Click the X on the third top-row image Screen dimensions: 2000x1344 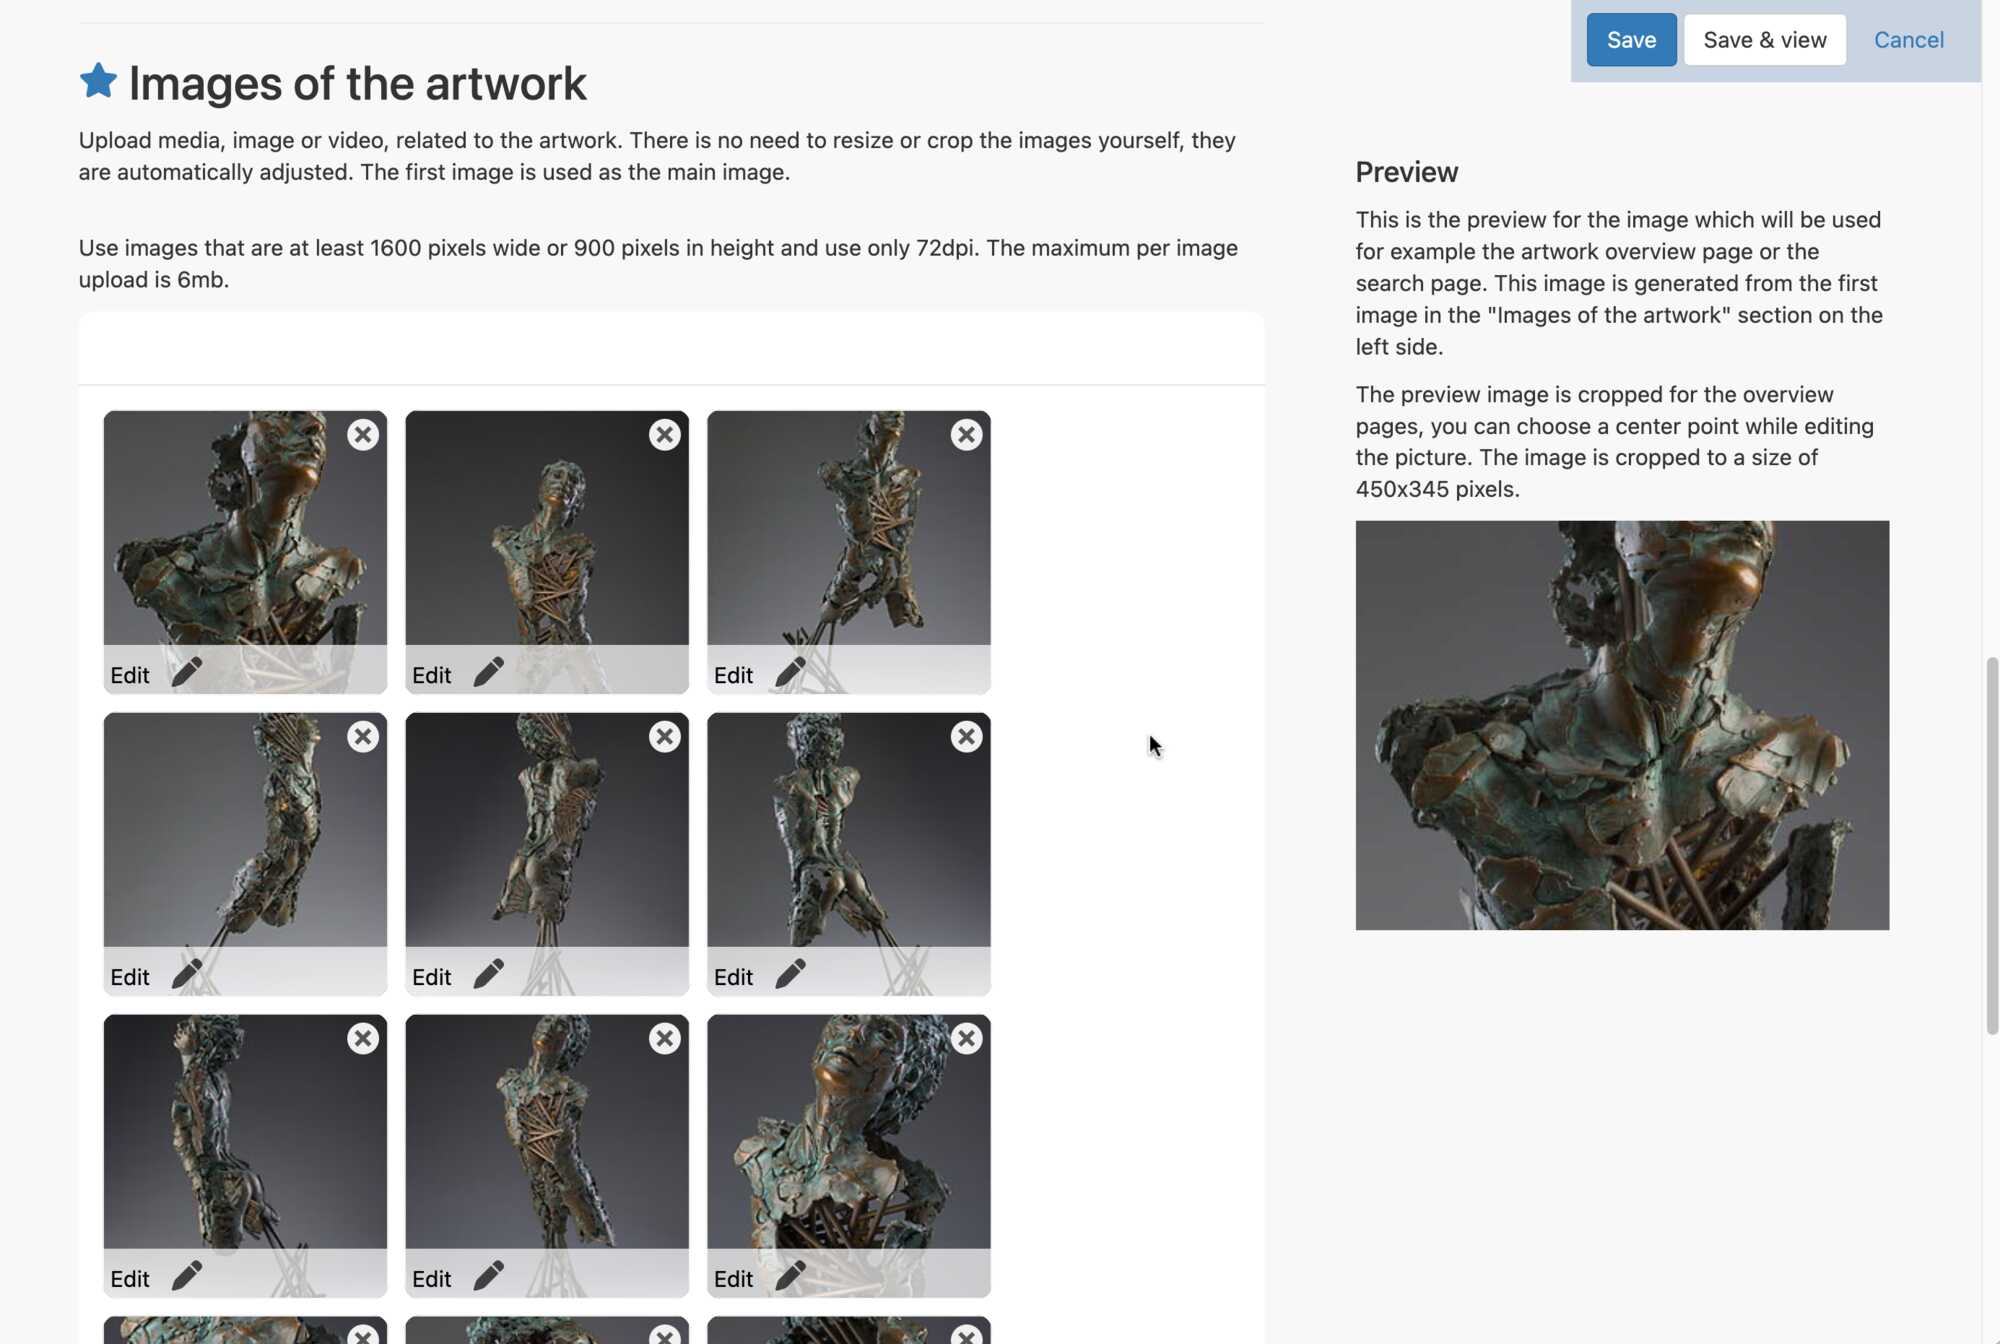point(966,435)
